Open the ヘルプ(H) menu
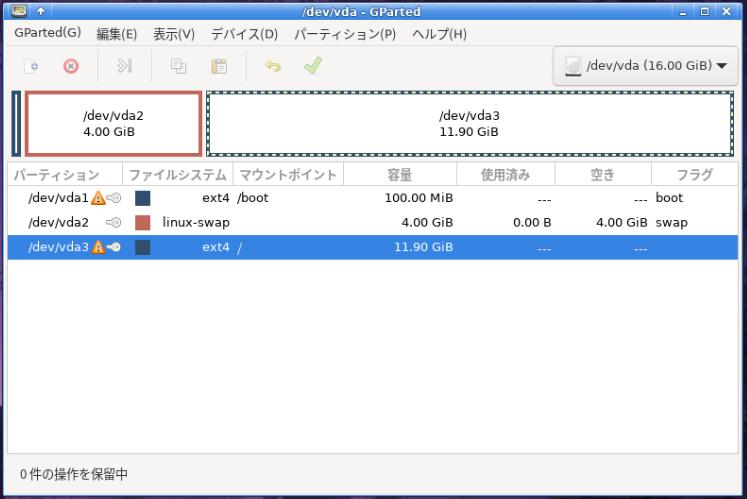The image size is (747, 499). (439, 34)
